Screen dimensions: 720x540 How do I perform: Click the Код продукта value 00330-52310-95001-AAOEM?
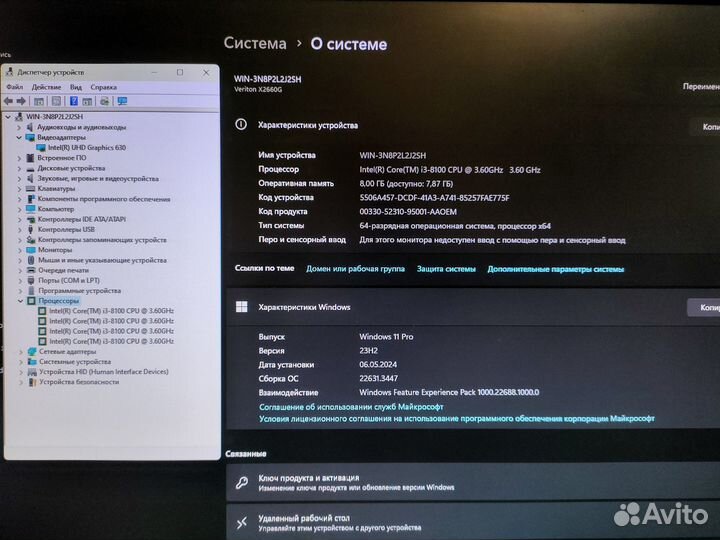408,212
